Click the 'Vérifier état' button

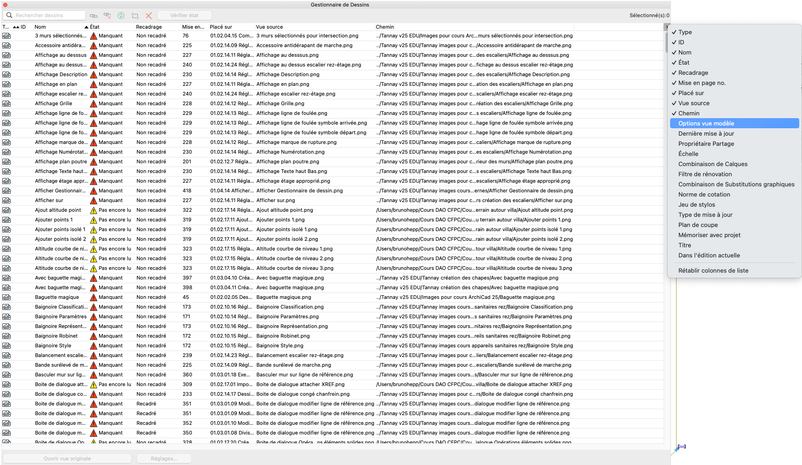point(184,16)
